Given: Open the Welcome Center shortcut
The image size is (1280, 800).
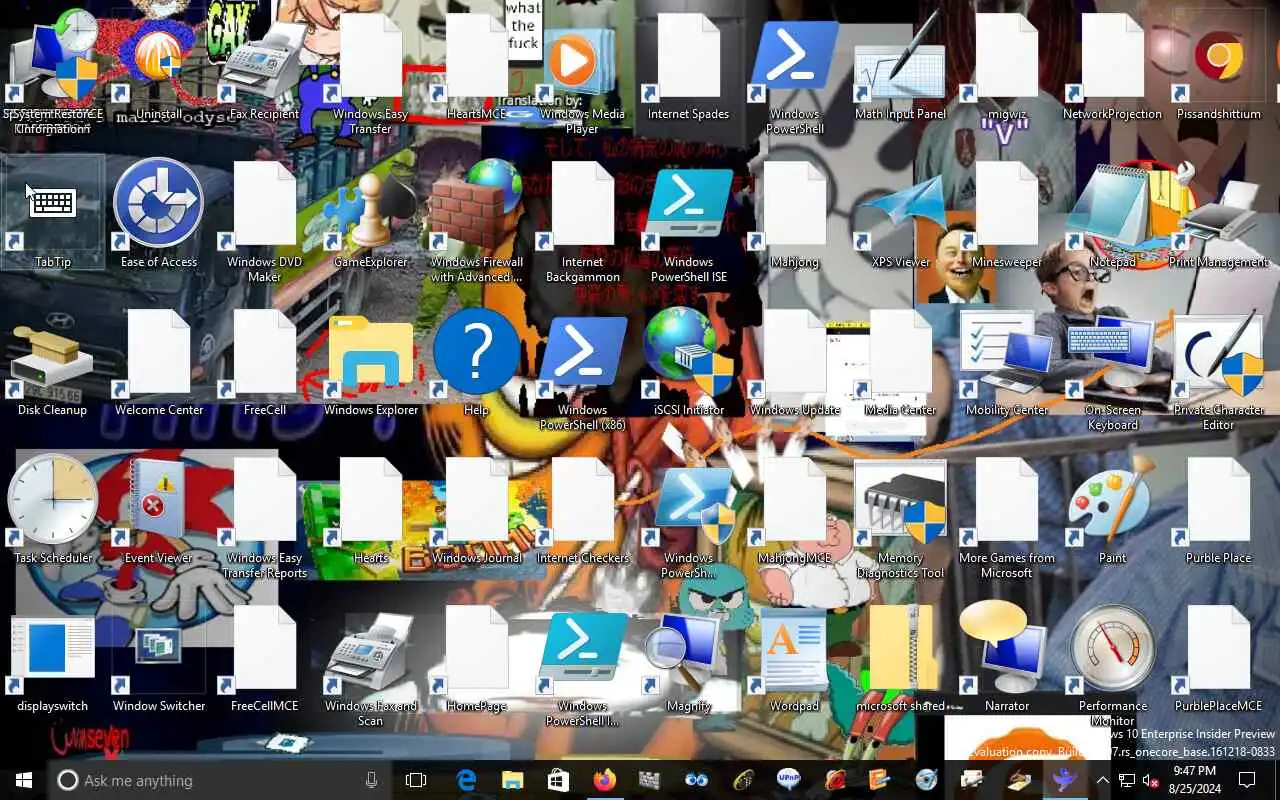Looking at the screenshot, I should tap(158, 363).
